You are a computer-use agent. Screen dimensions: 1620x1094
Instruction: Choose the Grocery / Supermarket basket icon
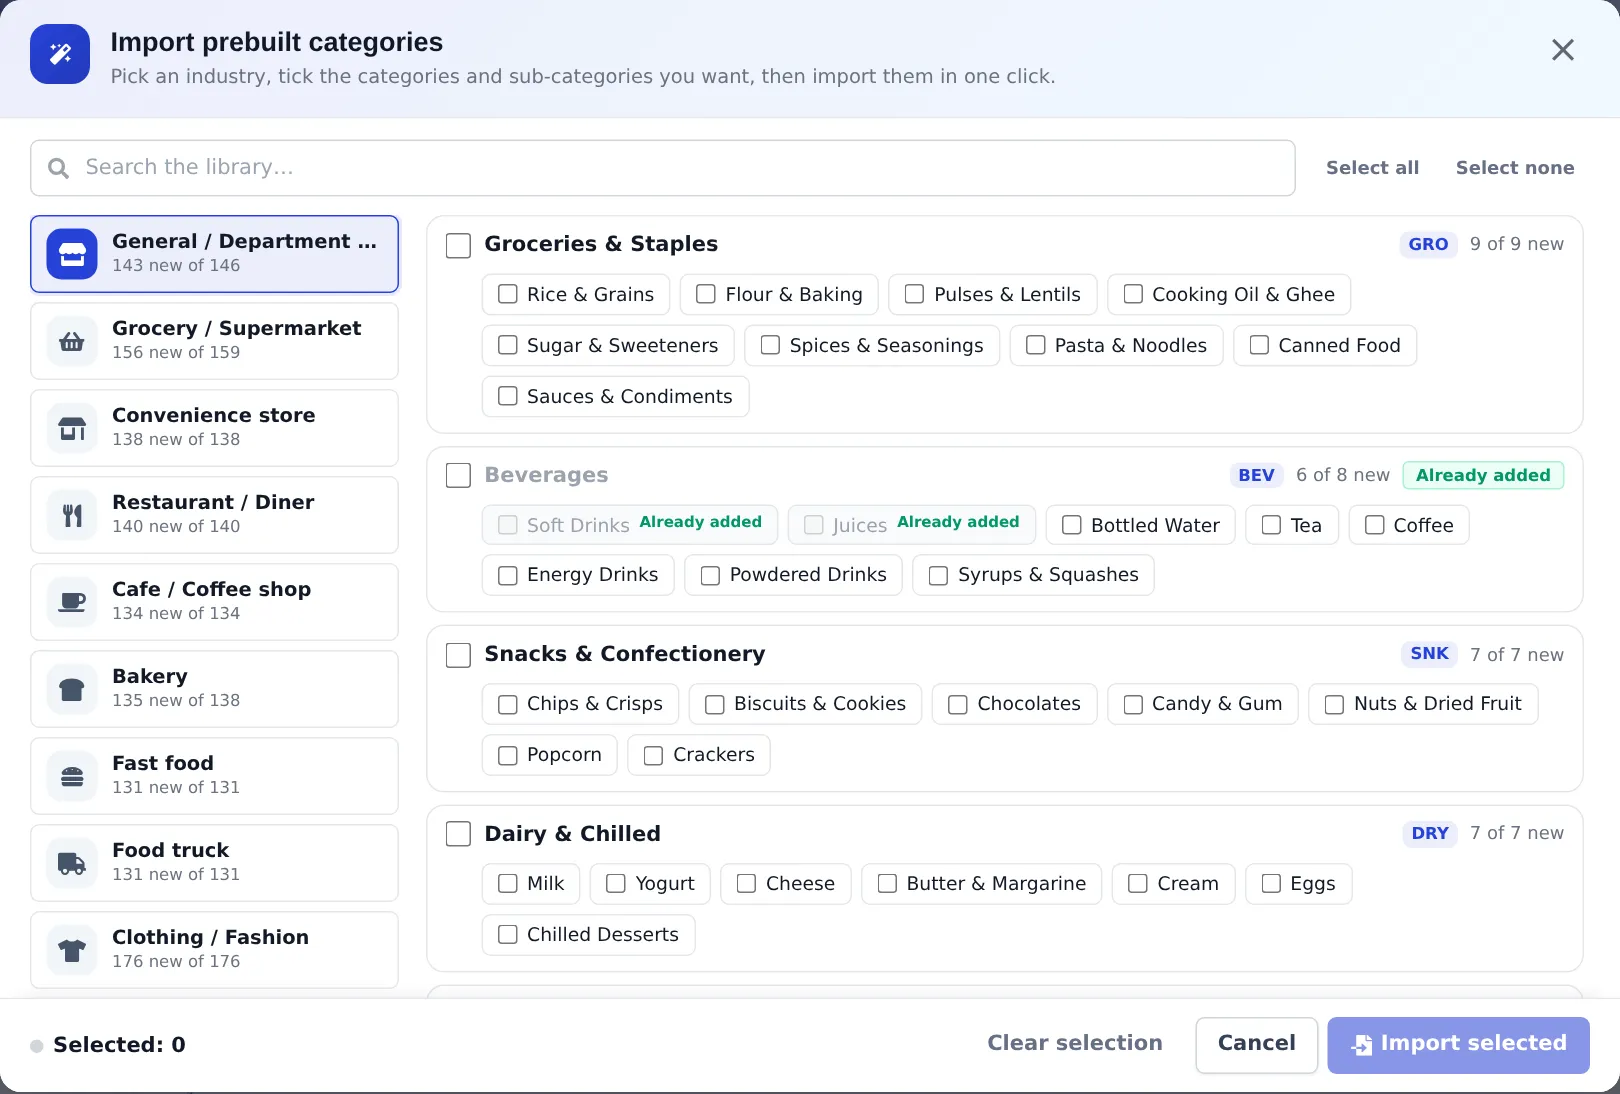(x=72, y=341)
